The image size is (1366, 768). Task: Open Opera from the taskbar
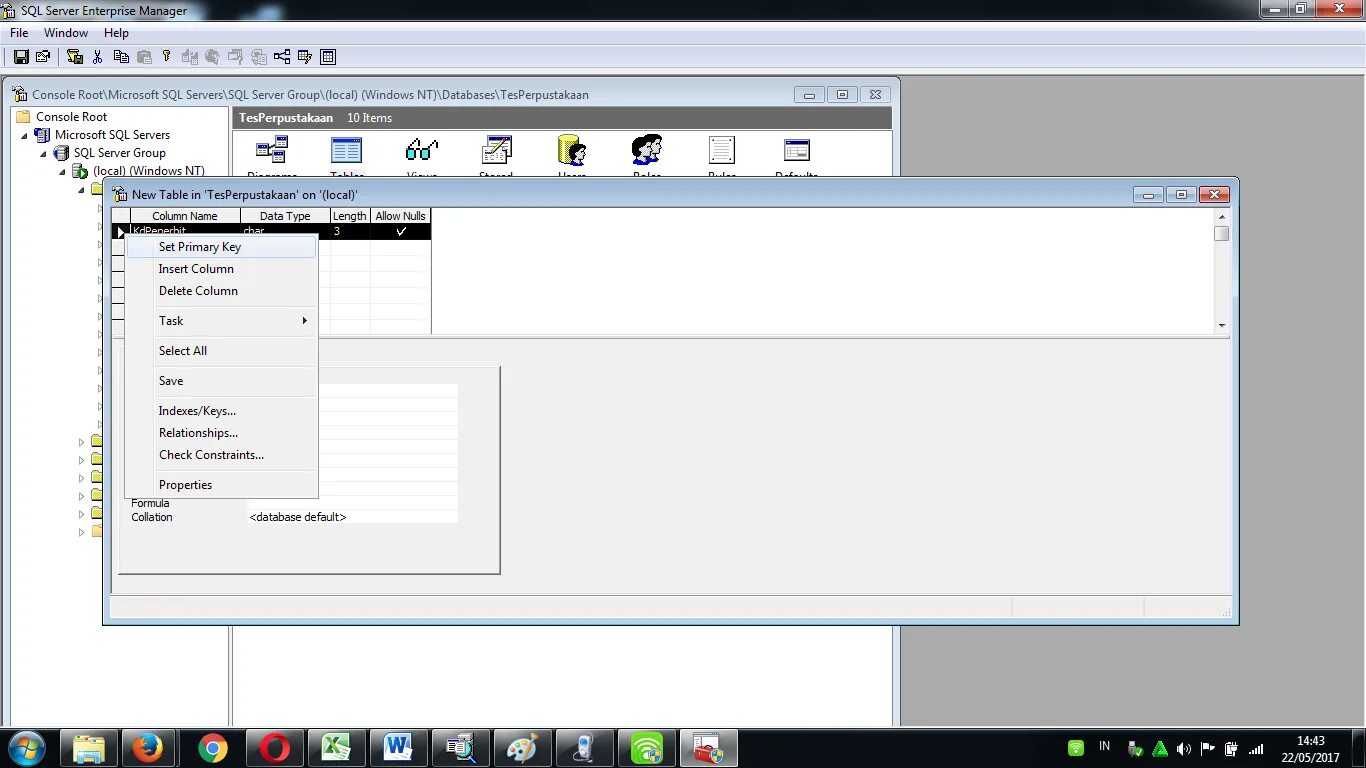click(x=275, y=748)
